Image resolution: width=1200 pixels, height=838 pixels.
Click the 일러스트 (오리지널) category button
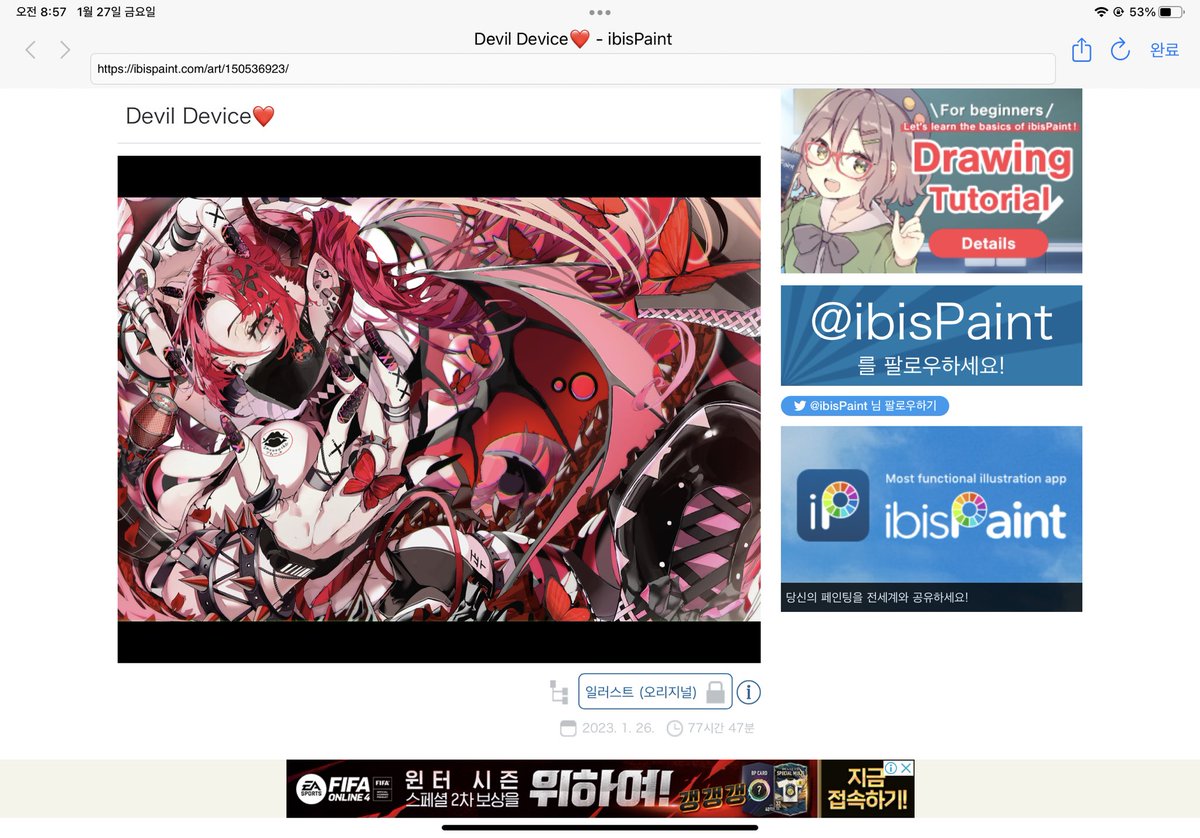[655, 691]
